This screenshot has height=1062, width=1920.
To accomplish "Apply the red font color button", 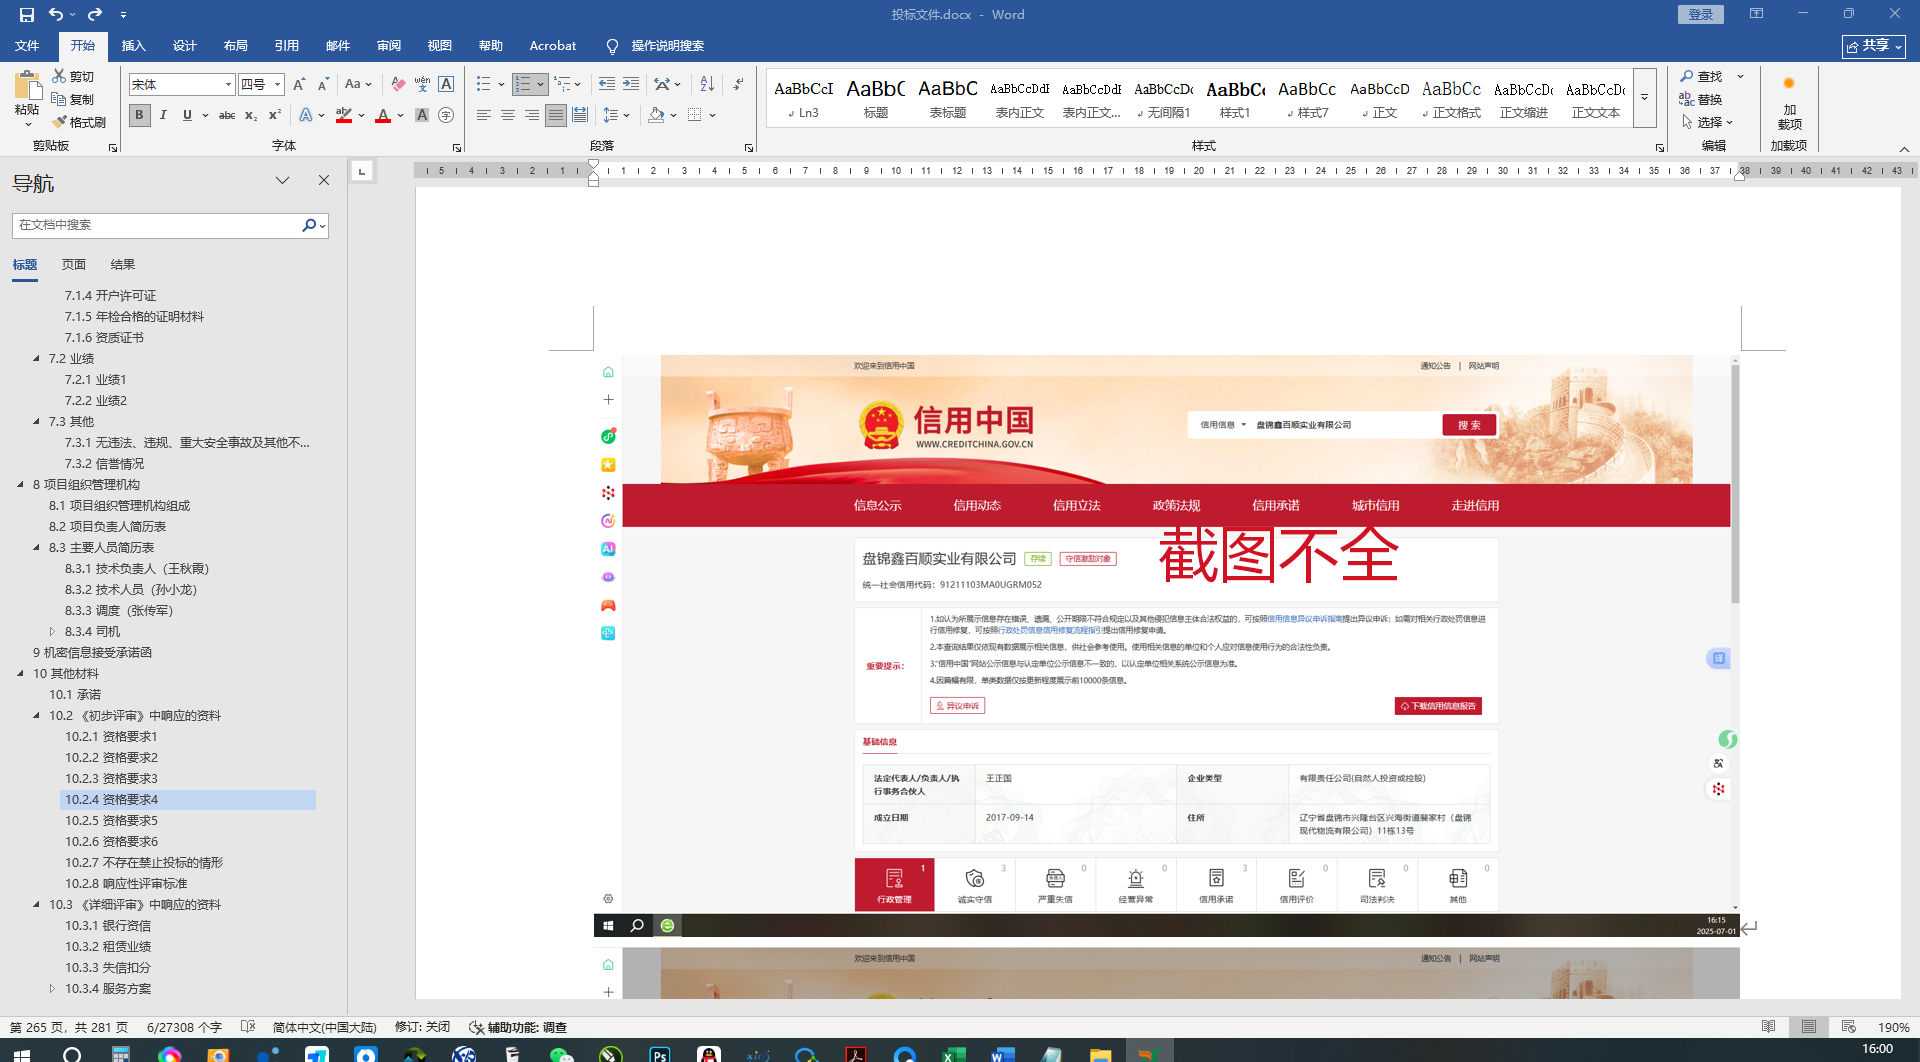I will 383,116.
